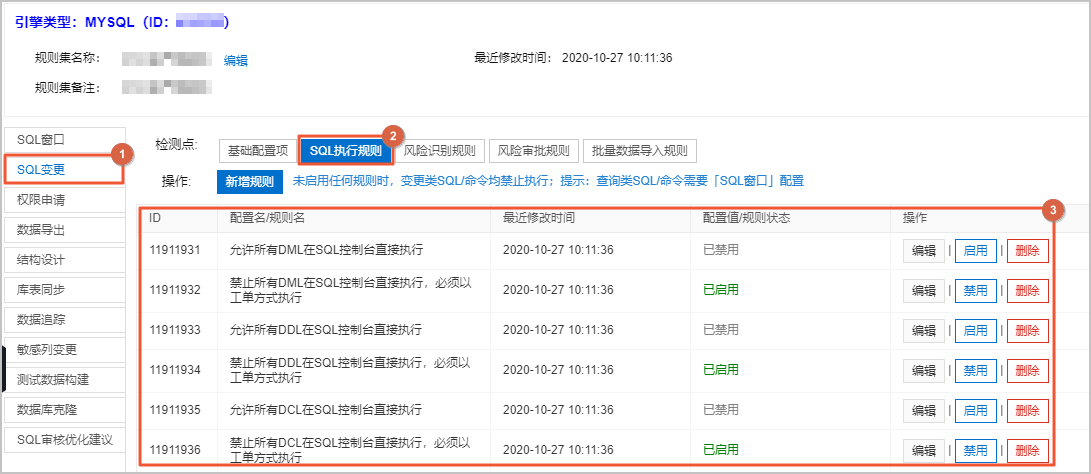
Task: Delete rule 11911935
Action: click(x=1028, y=411)
